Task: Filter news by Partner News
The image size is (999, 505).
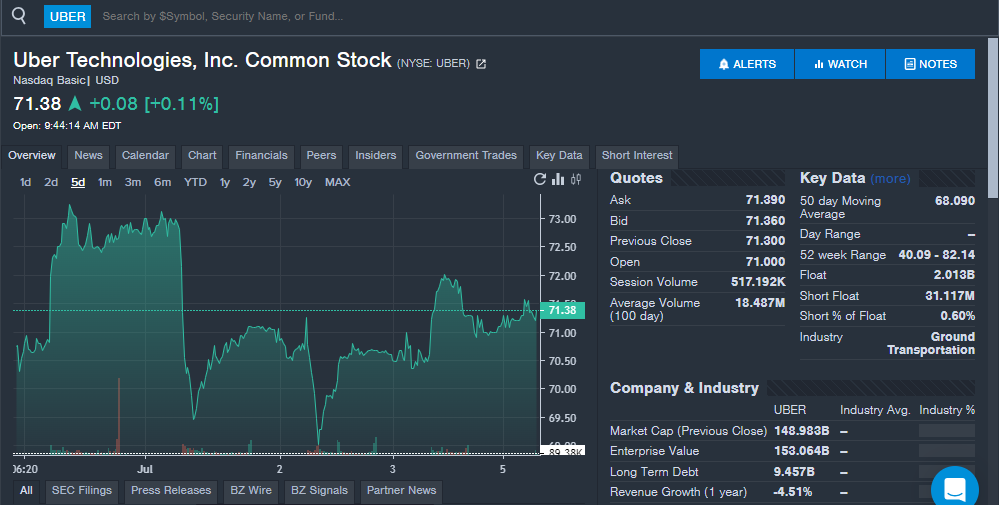Action: [401, 491]
